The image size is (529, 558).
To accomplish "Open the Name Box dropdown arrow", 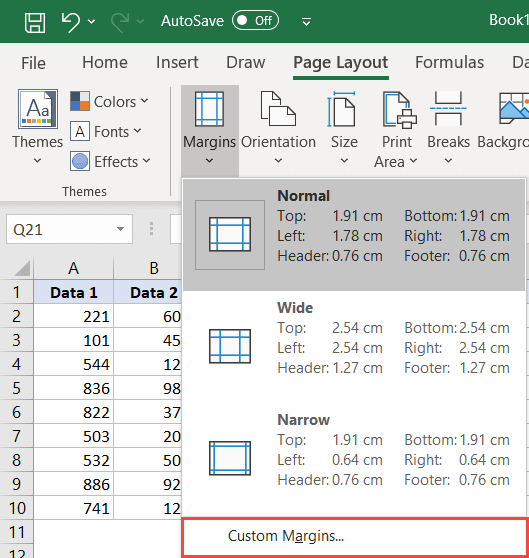I will 120,229.
